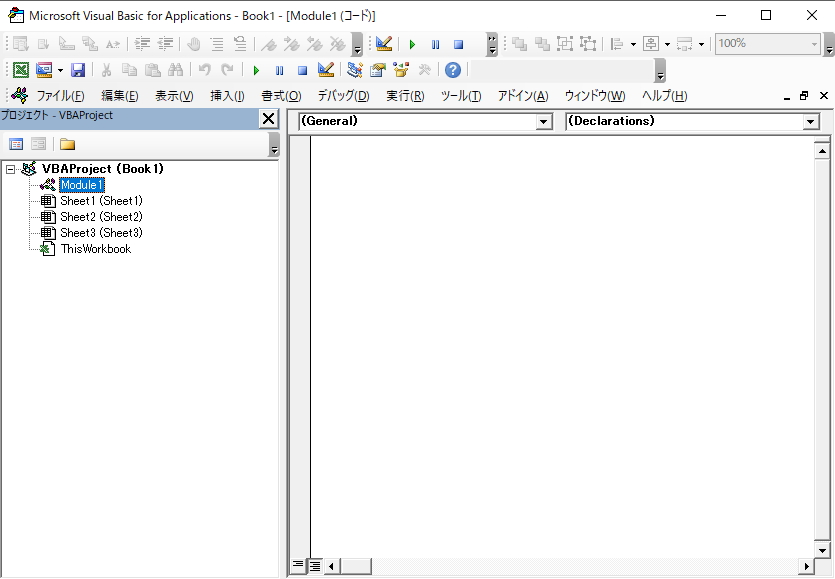Click the List Constants icon
This screenshot has height=579, width=835.
(44, 44)
